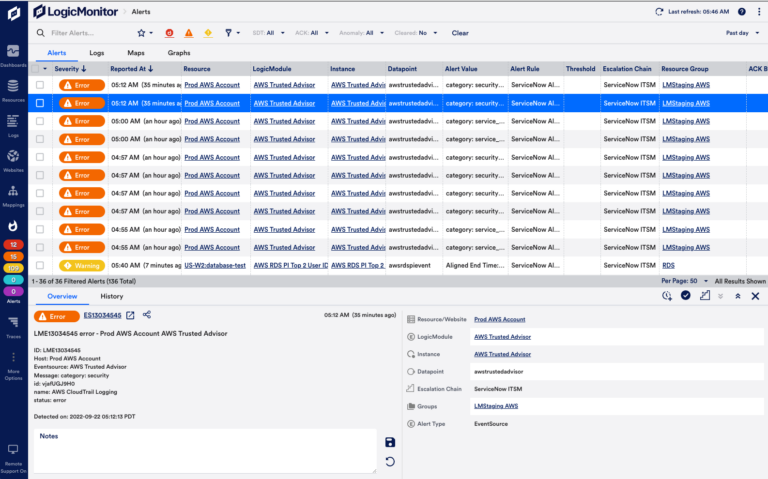Tick the checkbox of the highlighted alert row

click(x=40, y=102)
